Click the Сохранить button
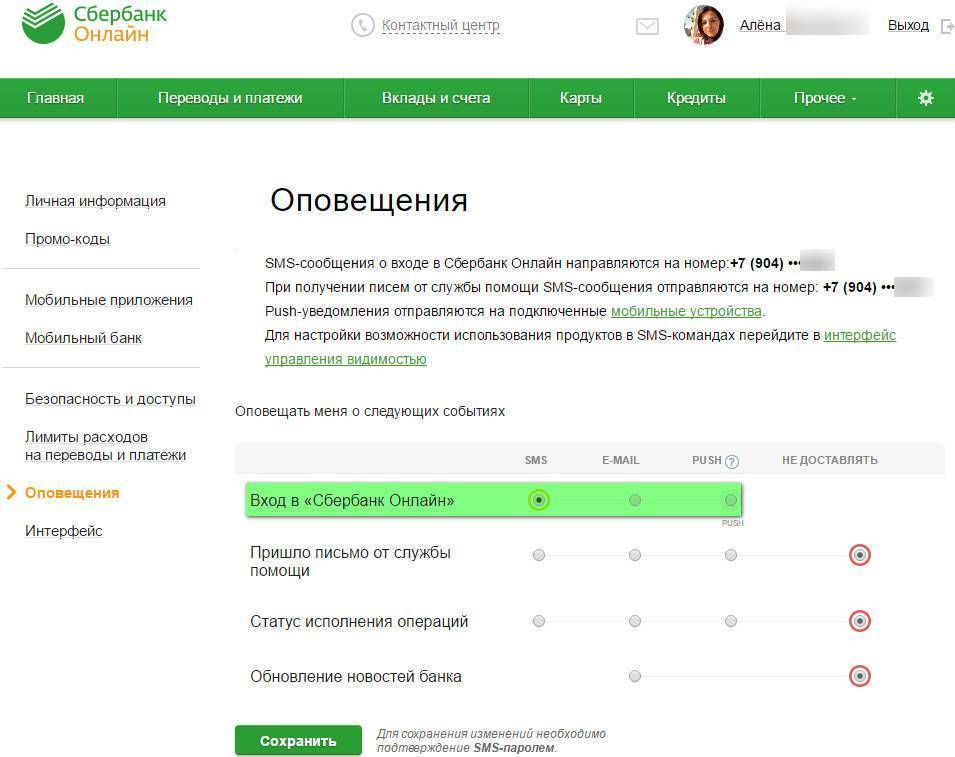955x757 pixels. pos(298,741)
